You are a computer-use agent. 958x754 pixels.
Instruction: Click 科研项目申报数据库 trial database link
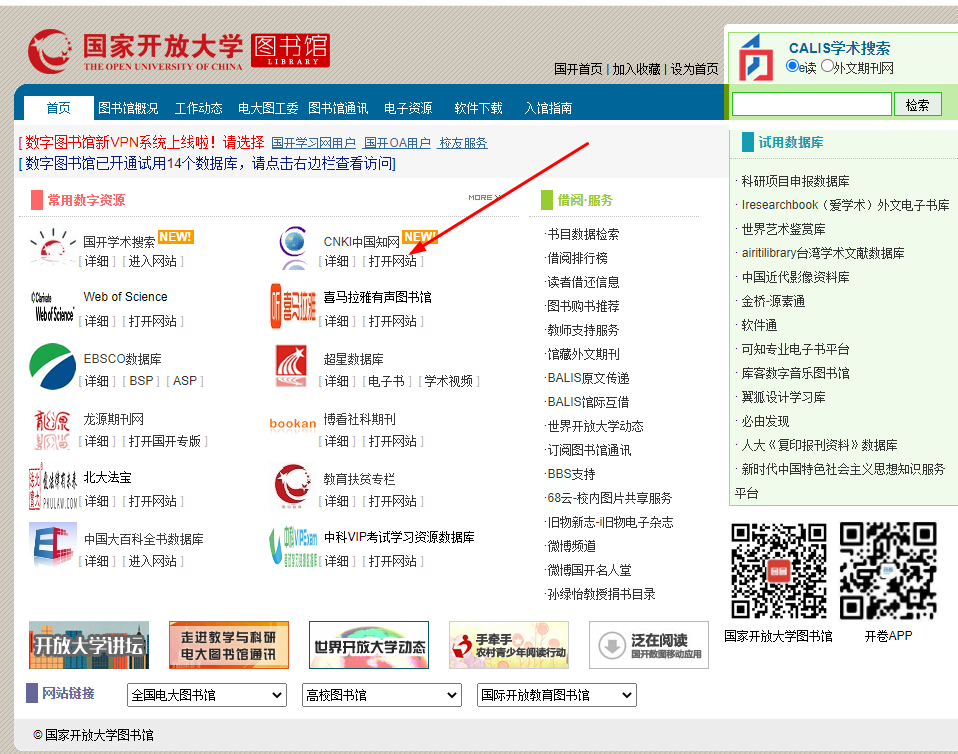pyautogui.click(x=795, y=181)
